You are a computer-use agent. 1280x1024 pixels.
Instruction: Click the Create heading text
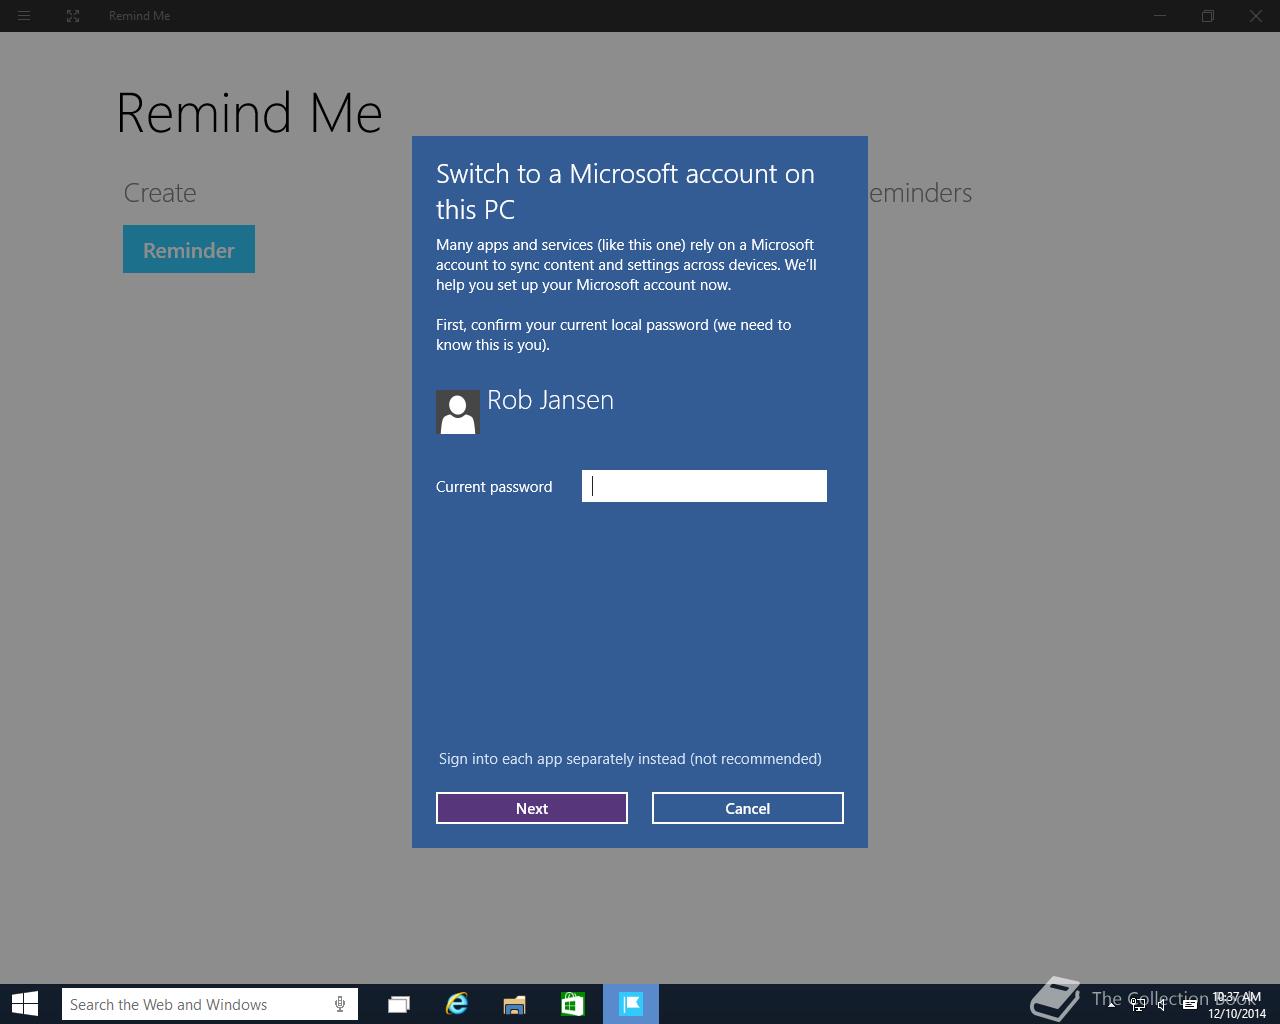(160, 193)
